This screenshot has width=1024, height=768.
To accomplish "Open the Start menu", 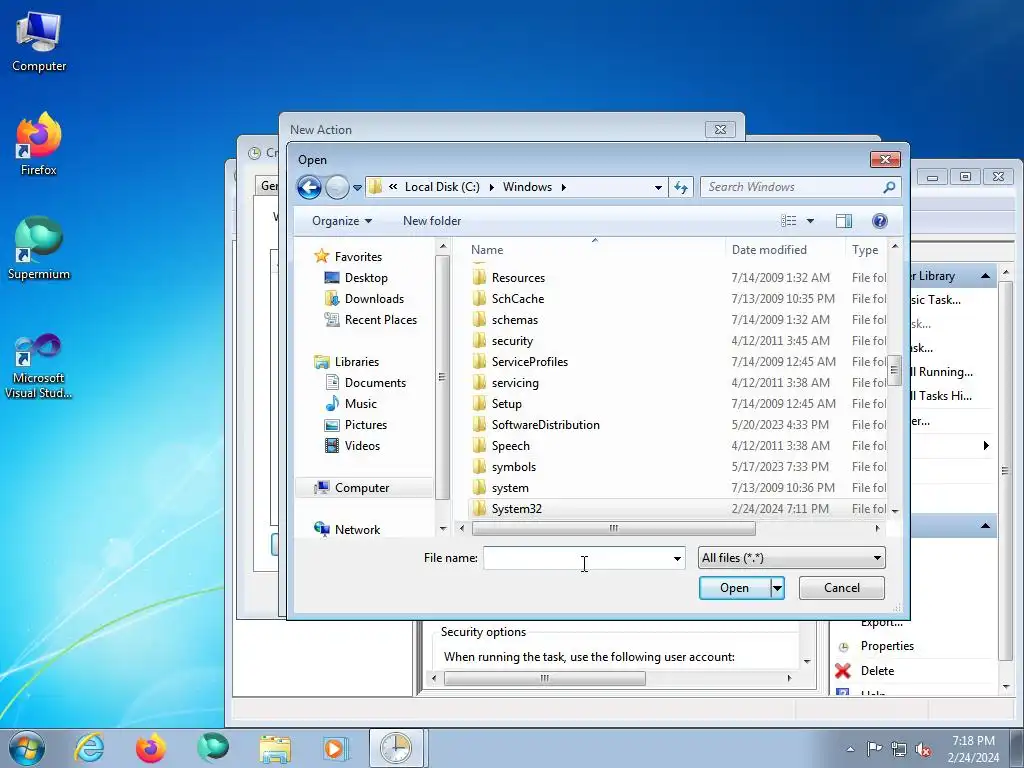I will [x=27, y=748].
